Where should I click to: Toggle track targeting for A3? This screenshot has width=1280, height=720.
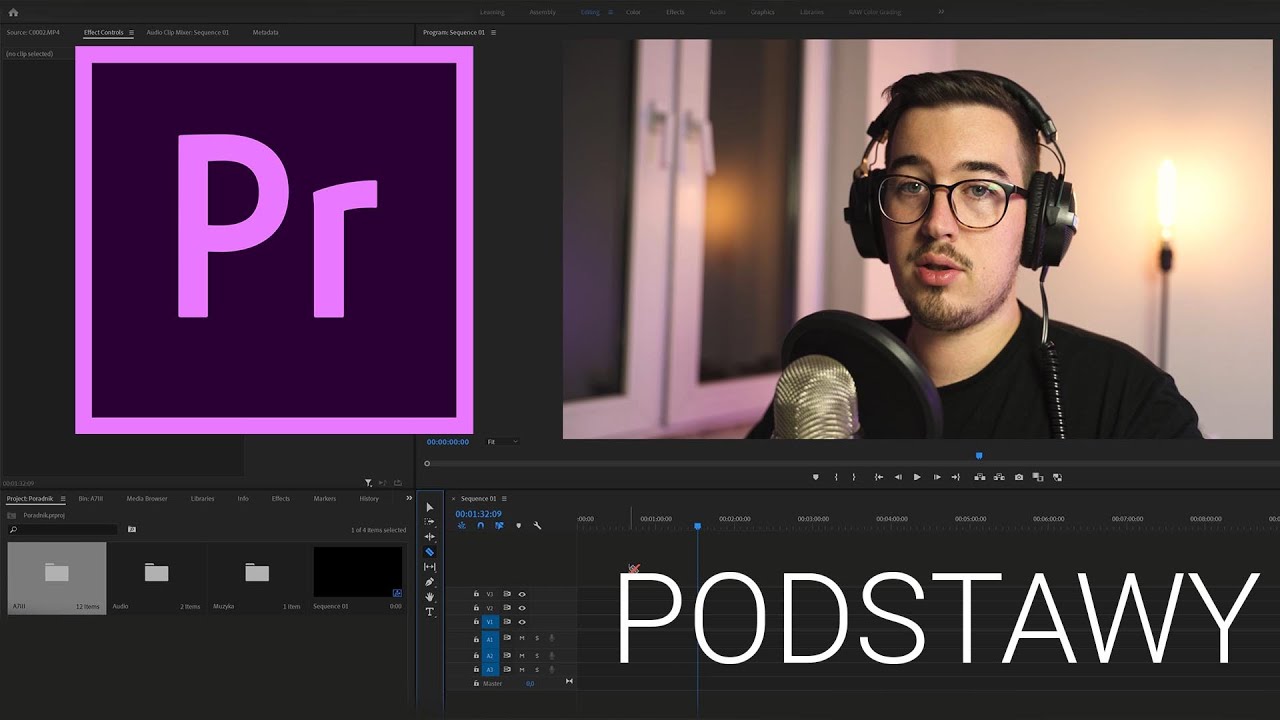pos(490,669)
